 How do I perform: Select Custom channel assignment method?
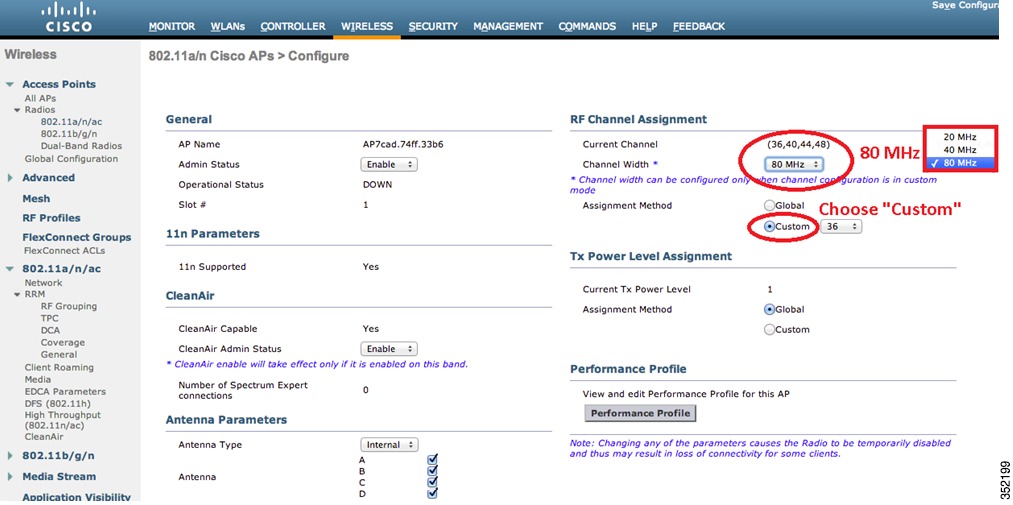click(x=769, y=227)
